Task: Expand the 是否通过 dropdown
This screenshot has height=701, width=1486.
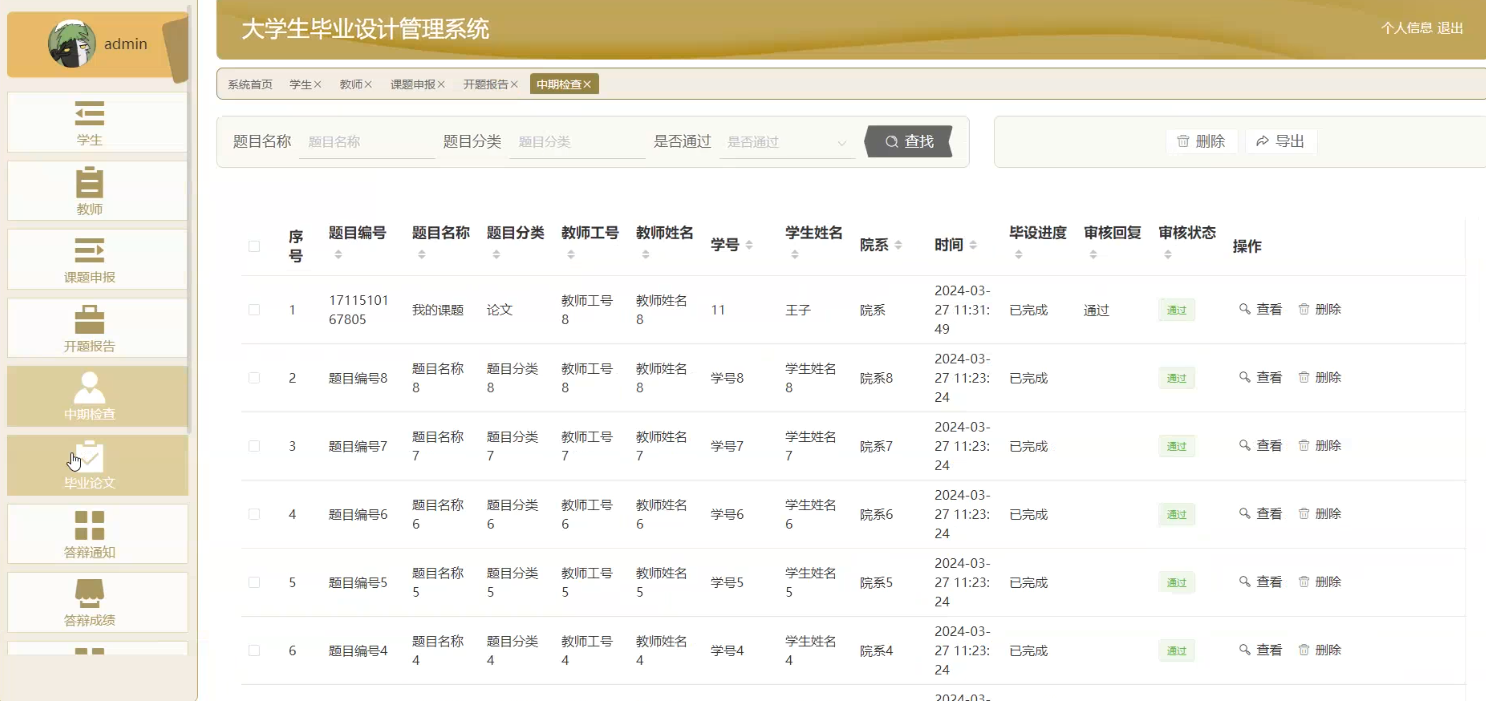Action: pos(787,142)
